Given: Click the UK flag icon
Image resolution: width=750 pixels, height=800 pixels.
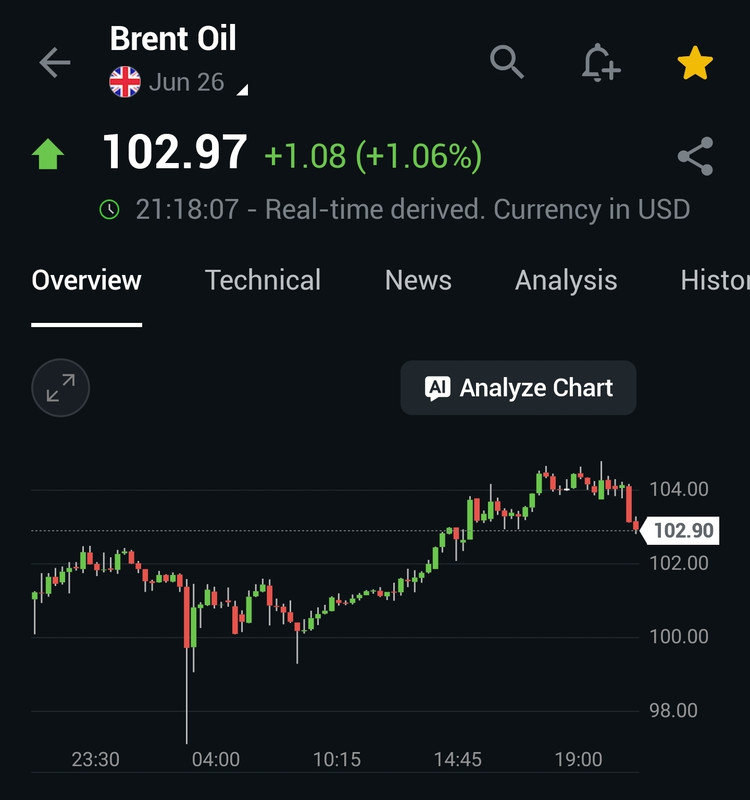Looking at the screenshot, I should tap(125, 82).
